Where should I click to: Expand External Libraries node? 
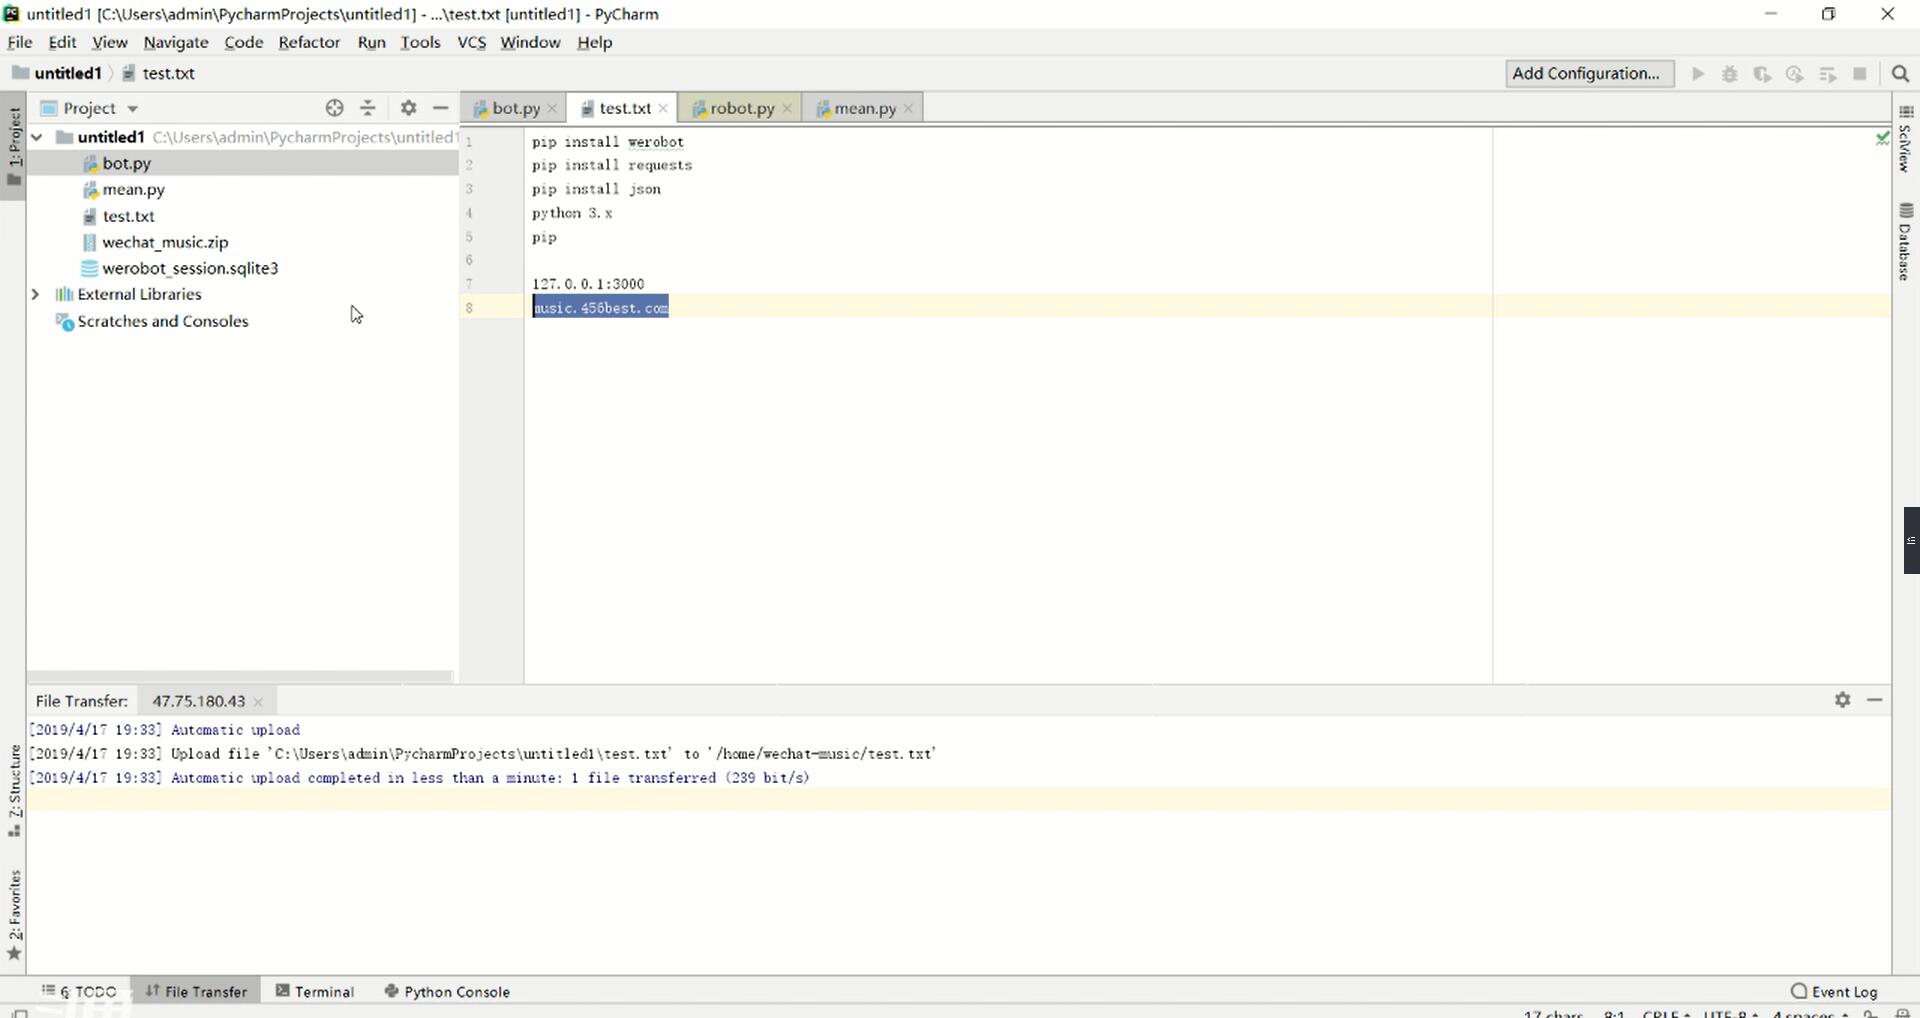(36, 294)
